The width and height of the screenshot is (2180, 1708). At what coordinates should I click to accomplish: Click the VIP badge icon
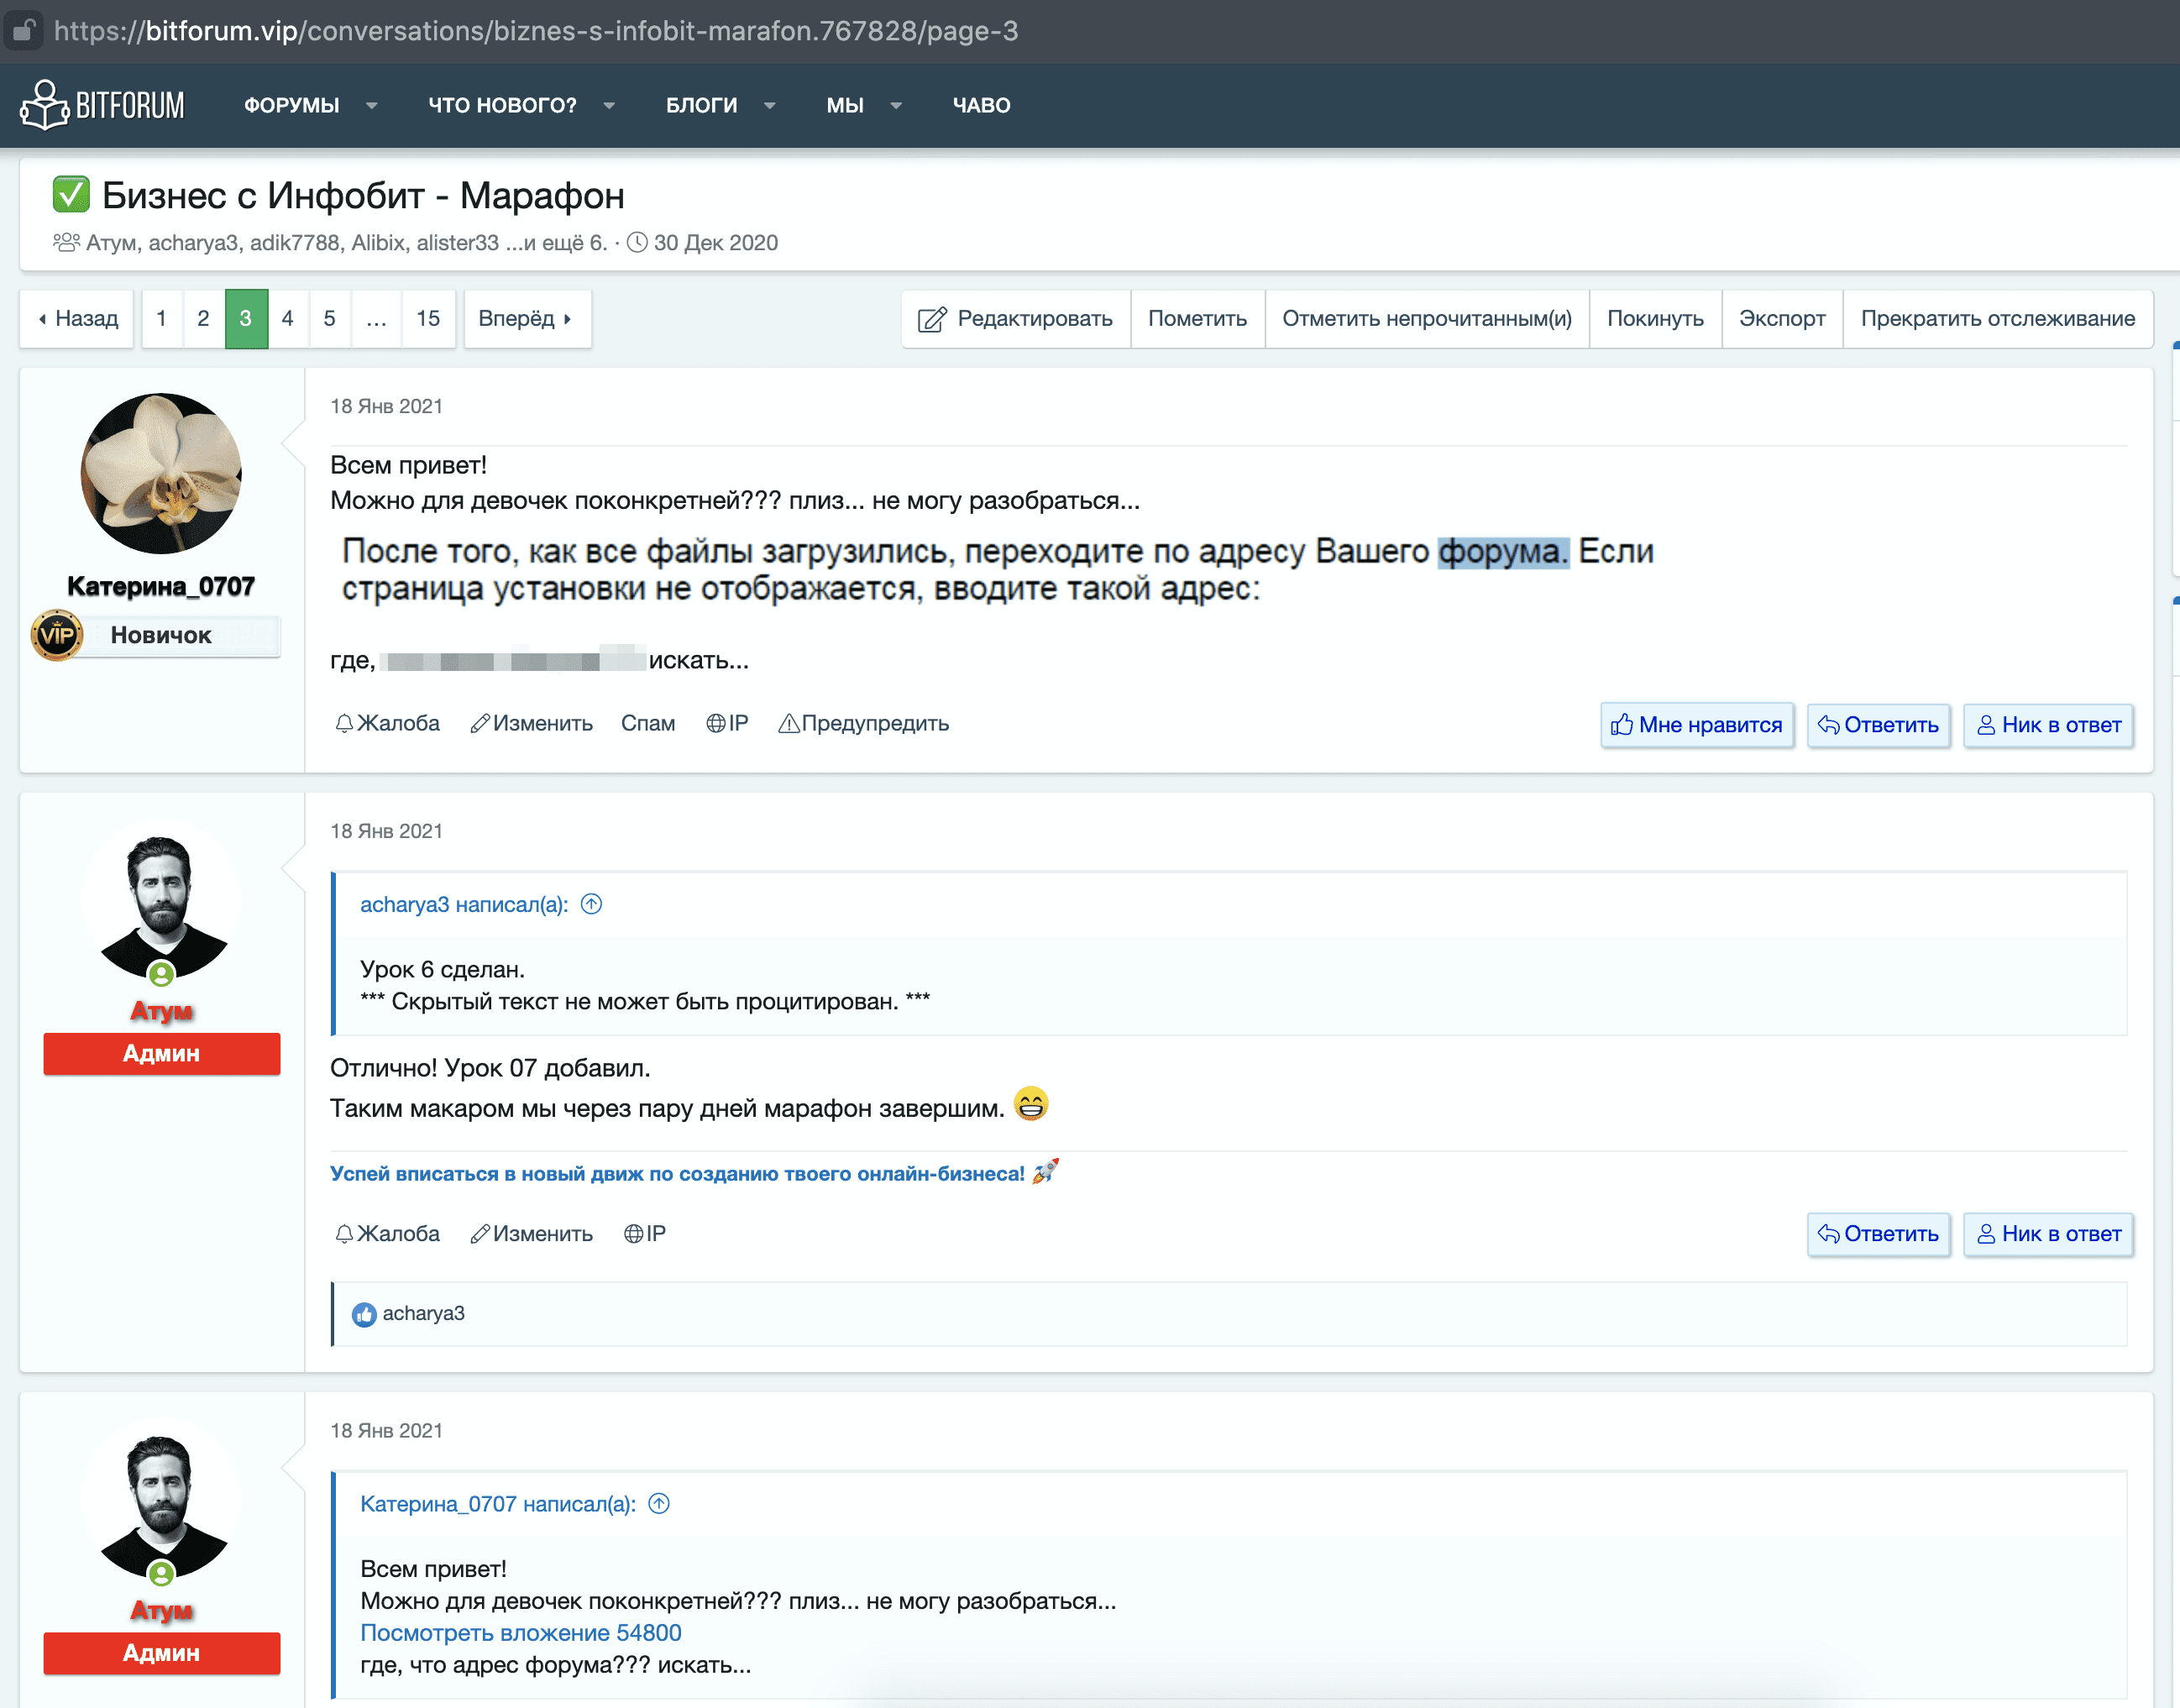point(57,635)
